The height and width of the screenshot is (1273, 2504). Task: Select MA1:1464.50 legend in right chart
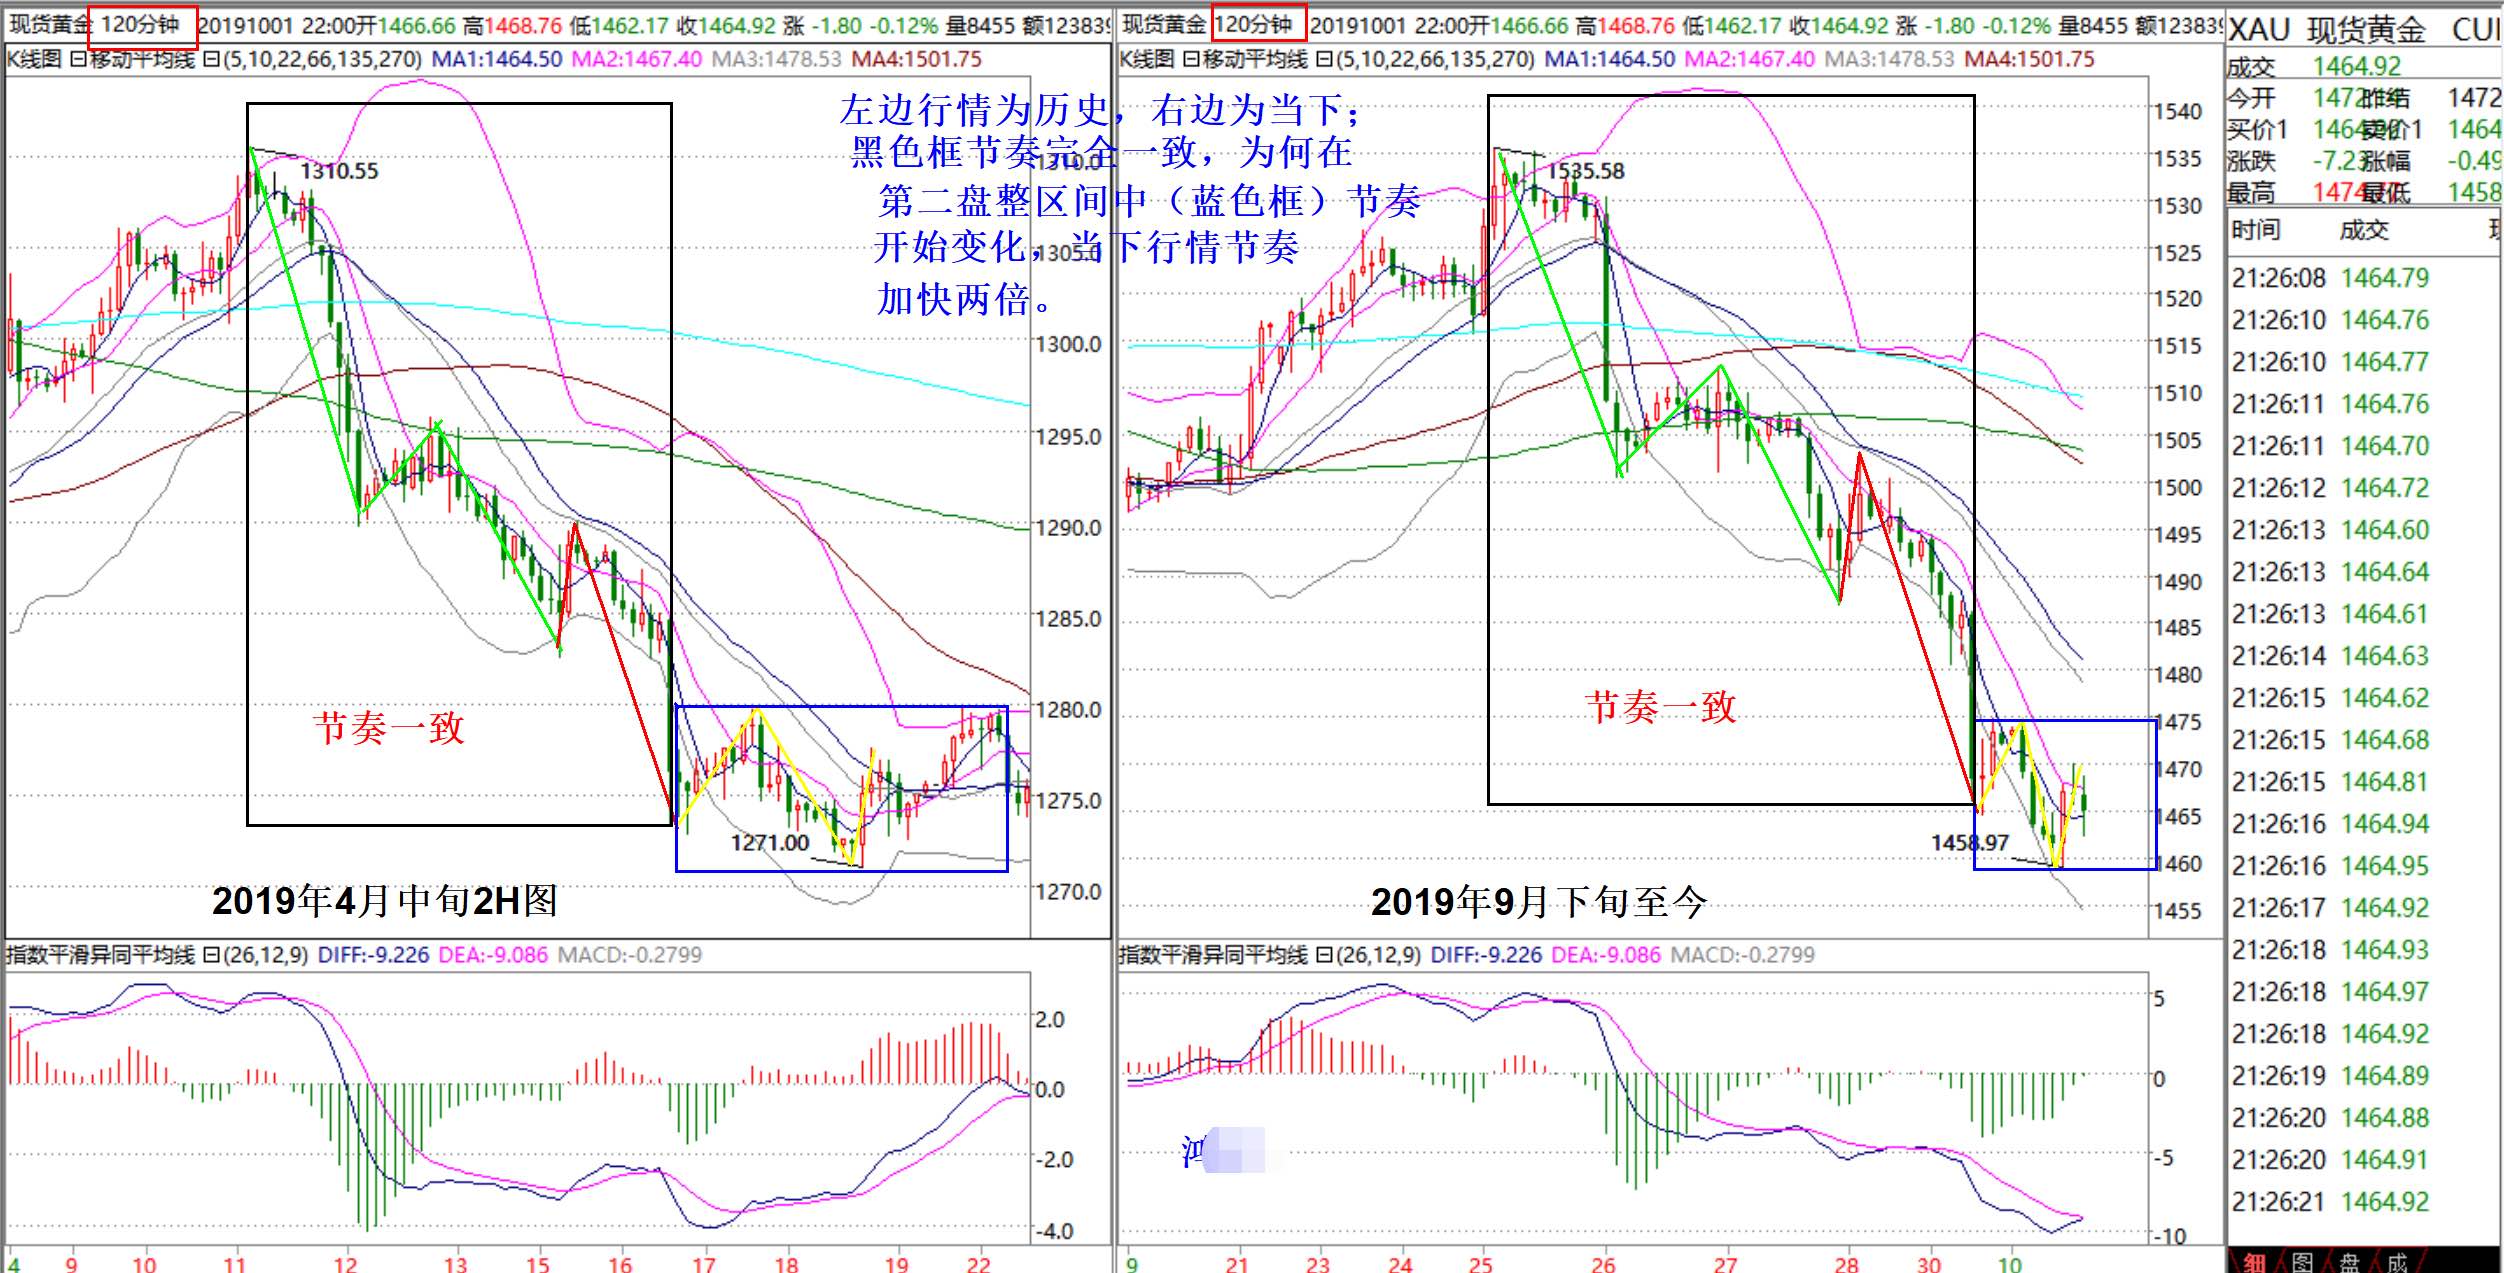coord(1610,60)
